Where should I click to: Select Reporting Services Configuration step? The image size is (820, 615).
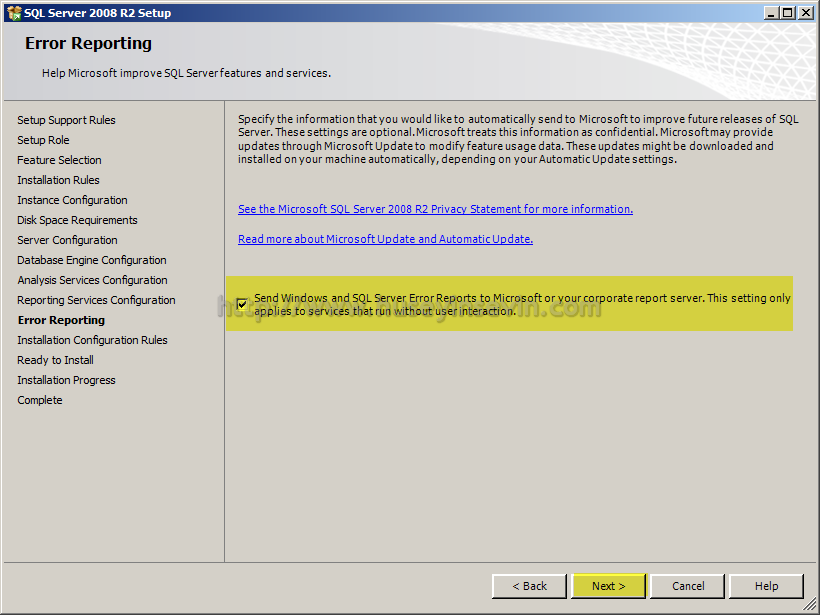point(96,300)
